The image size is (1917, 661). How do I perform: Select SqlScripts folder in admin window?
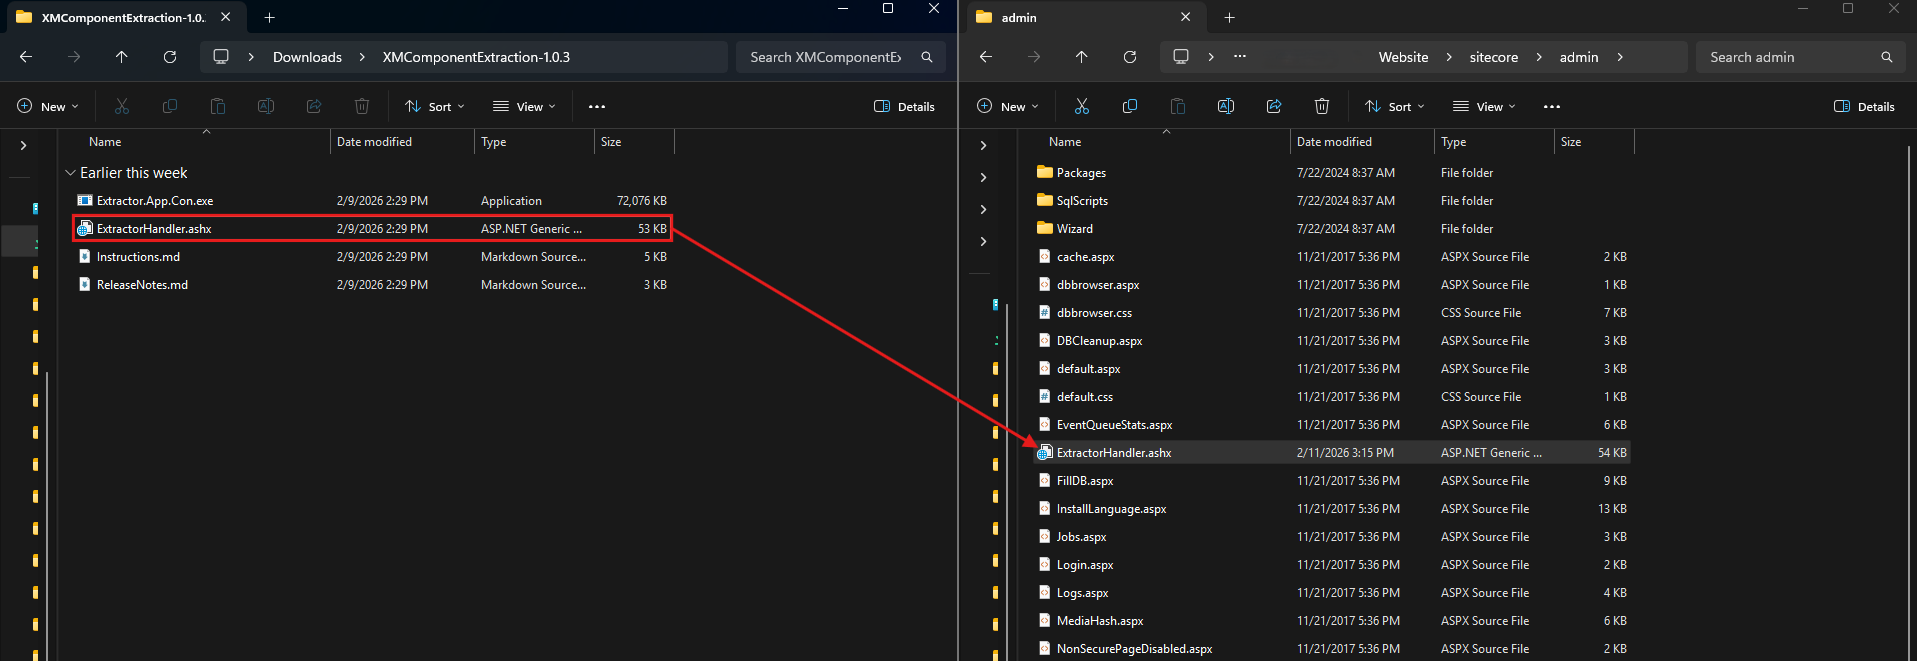1332,201
